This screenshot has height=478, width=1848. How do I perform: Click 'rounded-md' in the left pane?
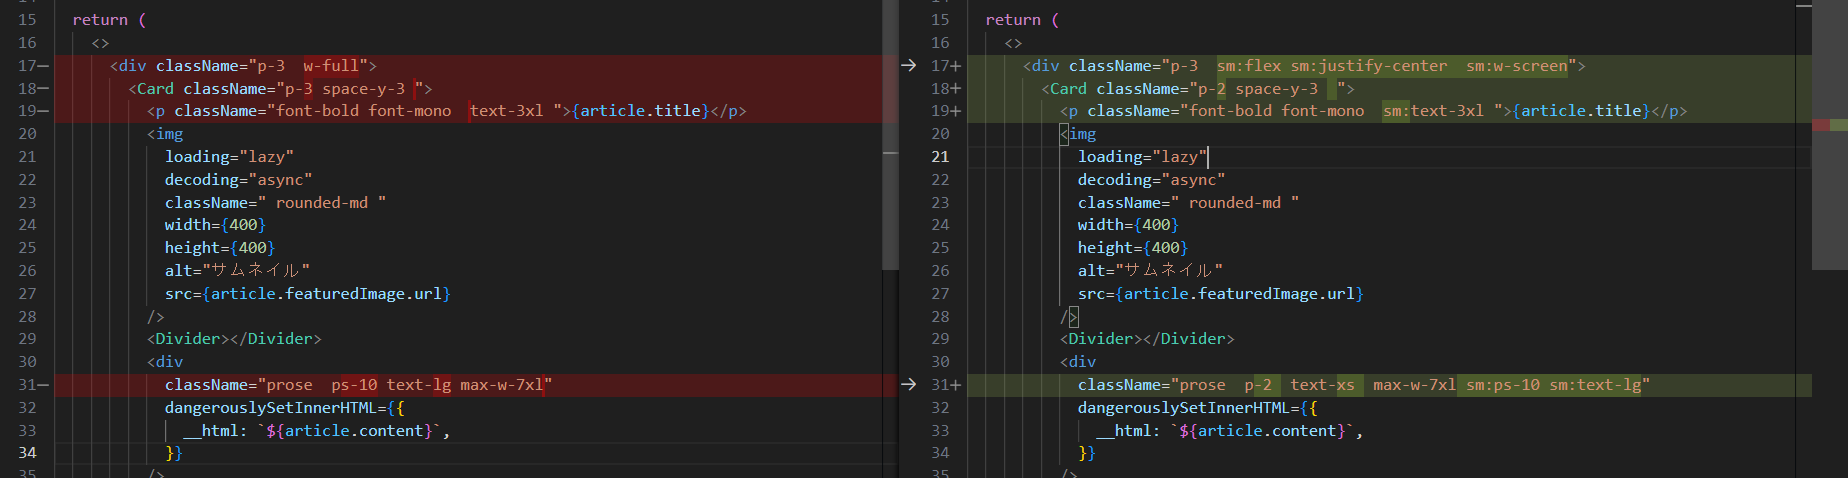point(322,203)
